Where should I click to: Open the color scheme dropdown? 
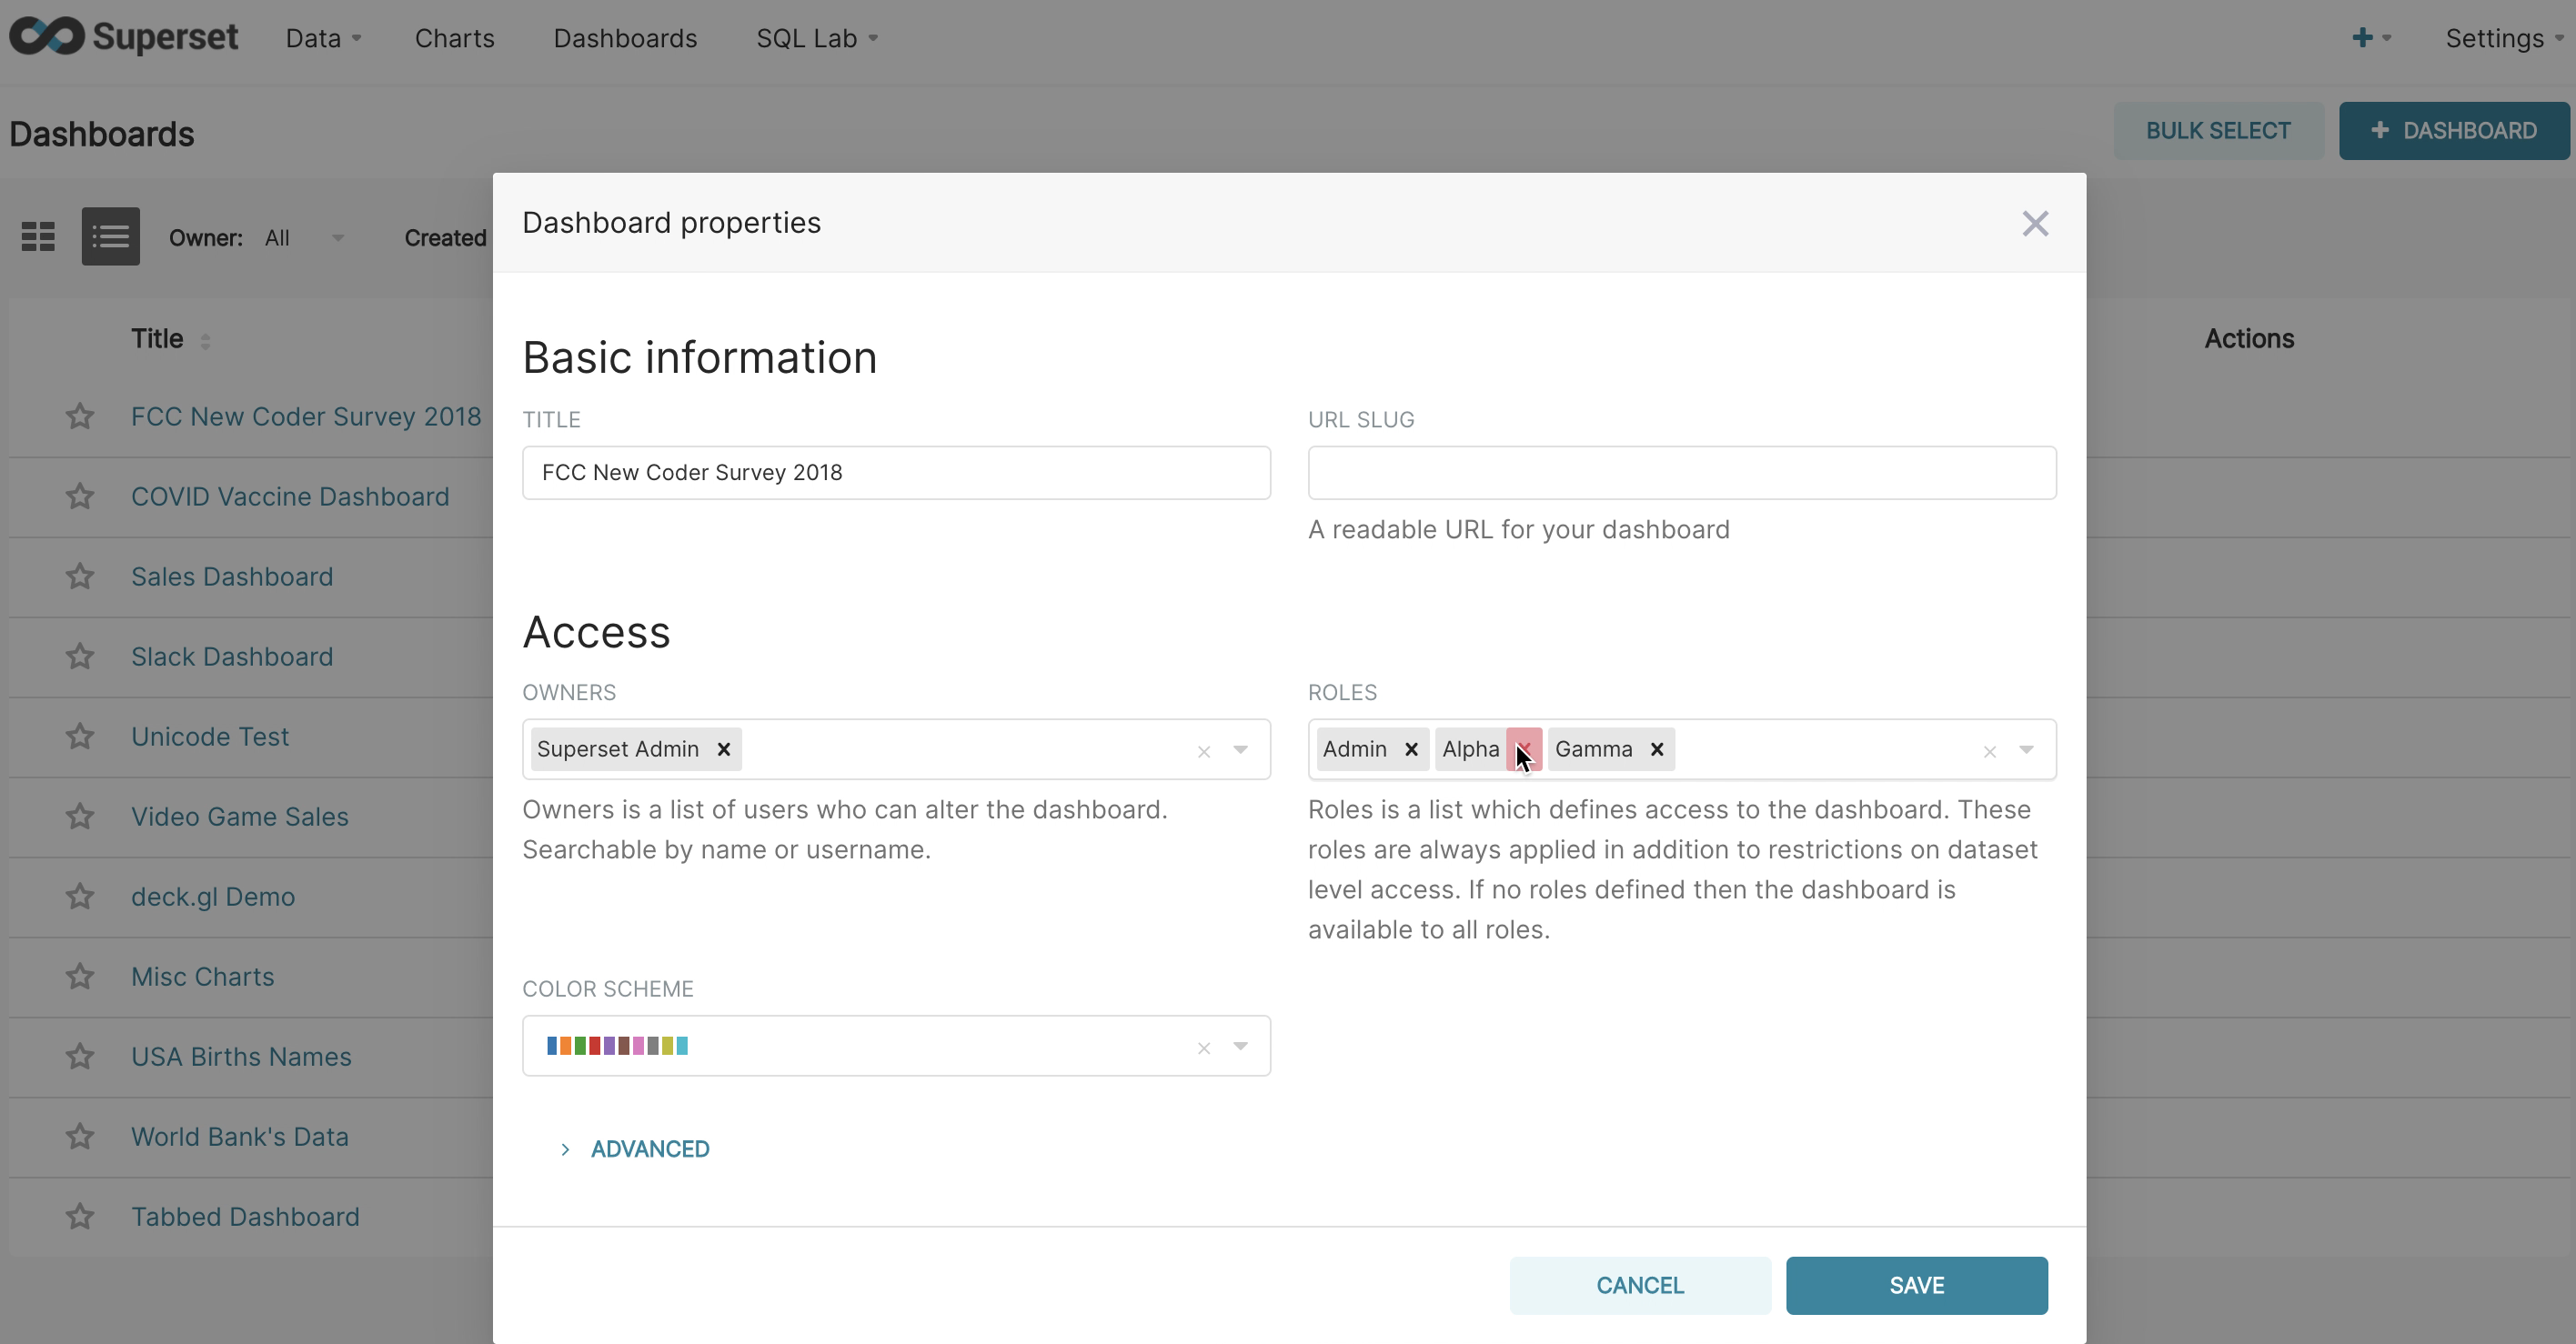tap(1241, 1046)
